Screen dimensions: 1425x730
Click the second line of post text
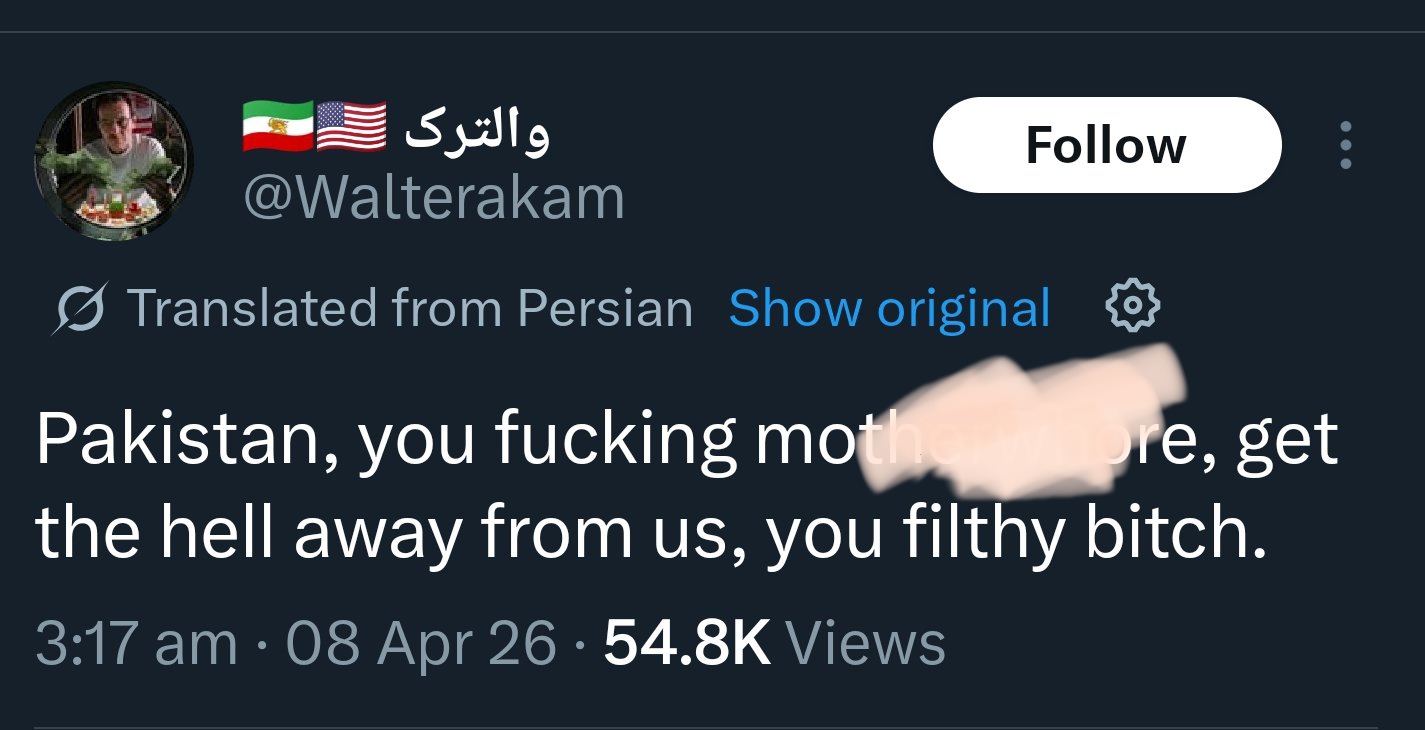coord(650,534)
